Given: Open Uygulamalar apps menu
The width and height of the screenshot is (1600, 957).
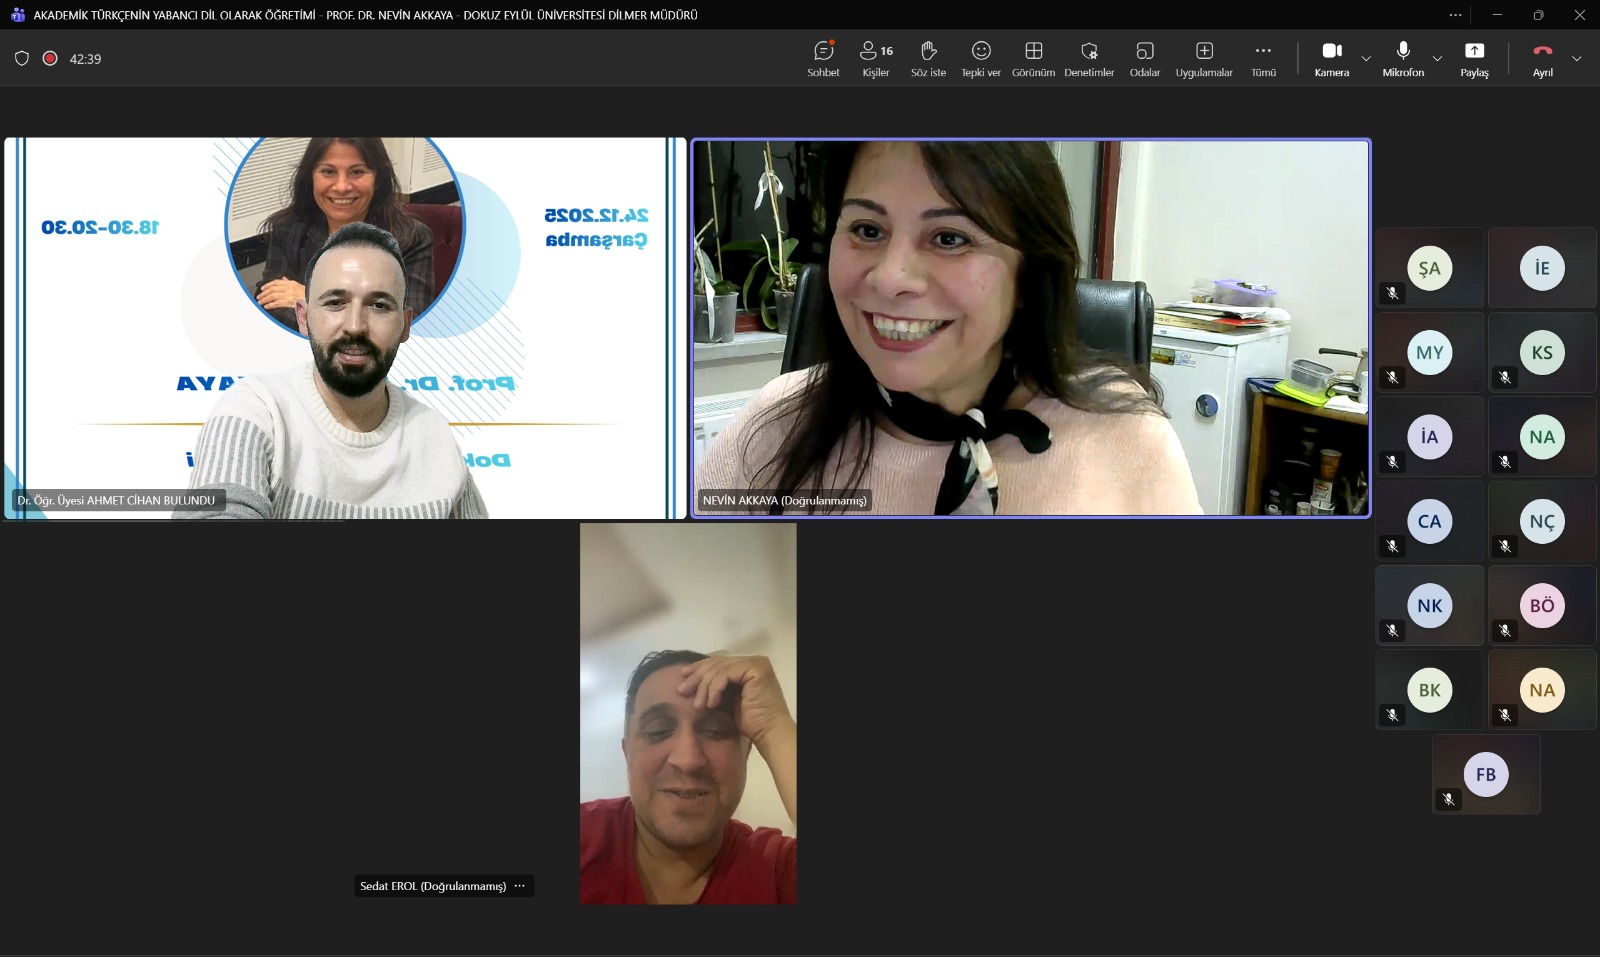Looking at the screenshot, I should coord(1204,59).
